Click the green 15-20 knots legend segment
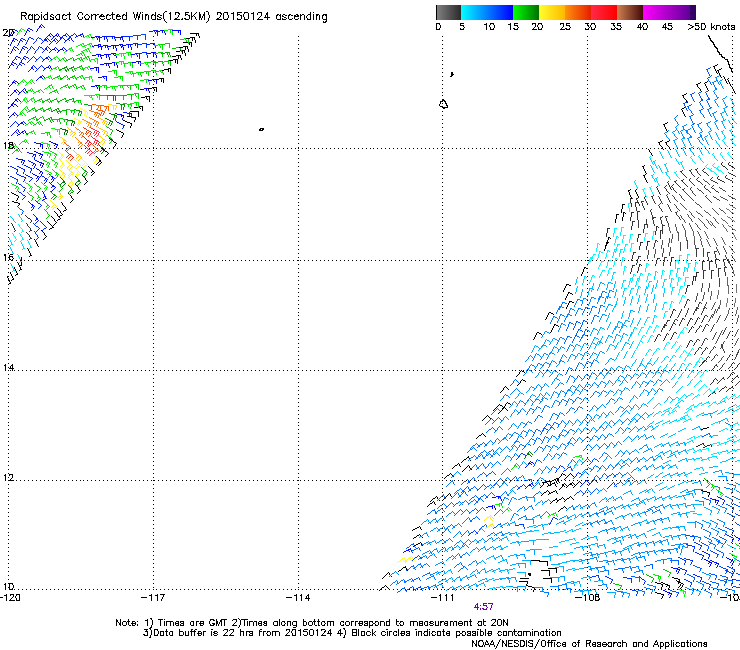Image resolution: width=740 pixels, height=650 pixels. (526, 12)
